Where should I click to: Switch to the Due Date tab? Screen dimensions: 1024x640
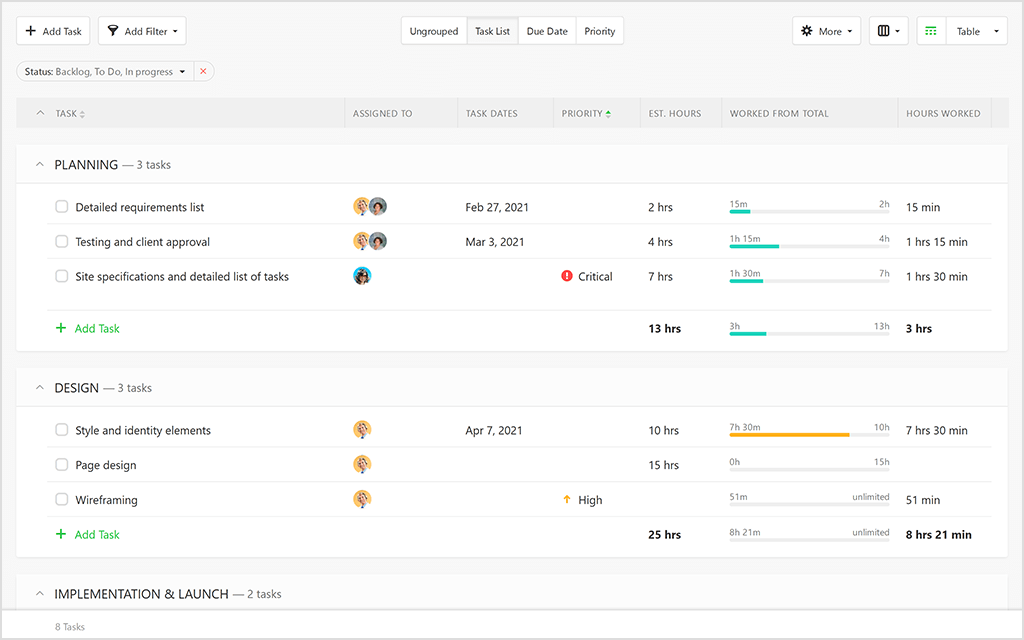pos(547,31)
